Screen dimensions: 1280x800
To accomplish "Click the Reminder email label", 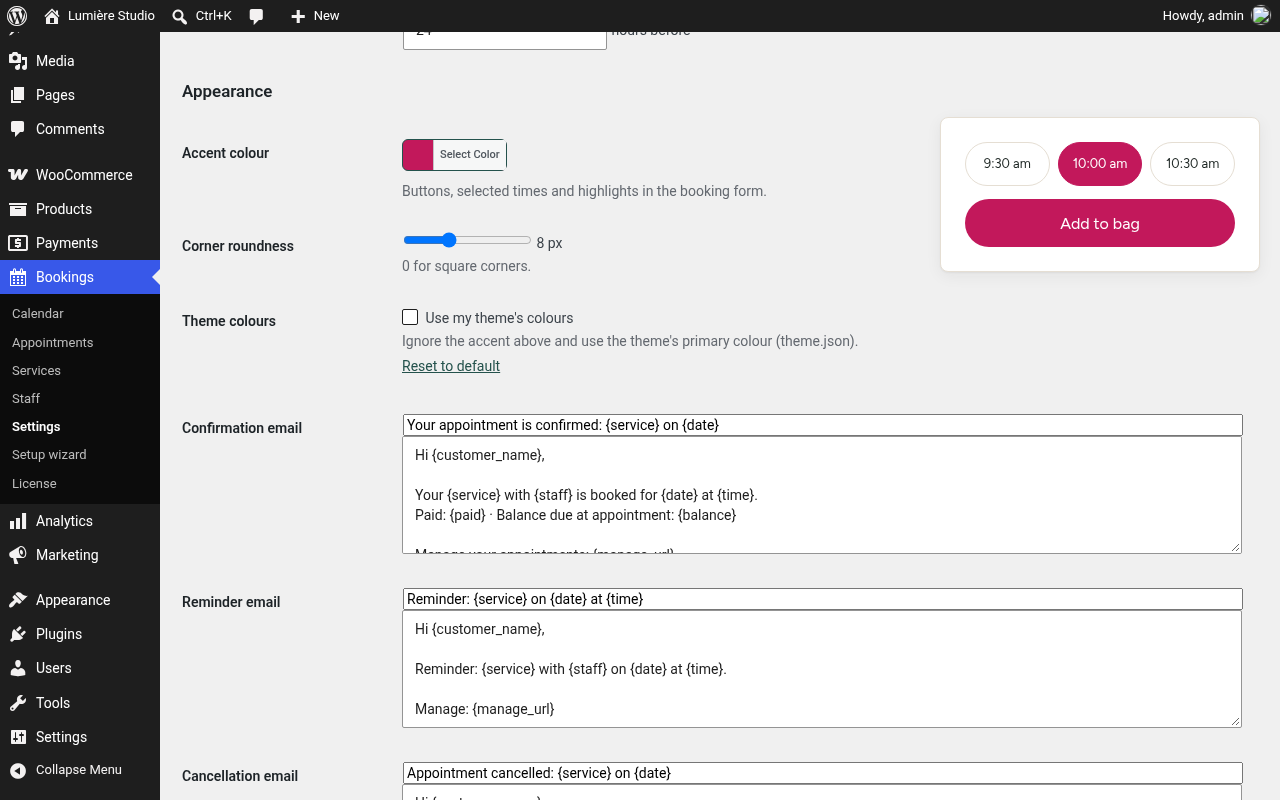I will (x=231, y=602).
